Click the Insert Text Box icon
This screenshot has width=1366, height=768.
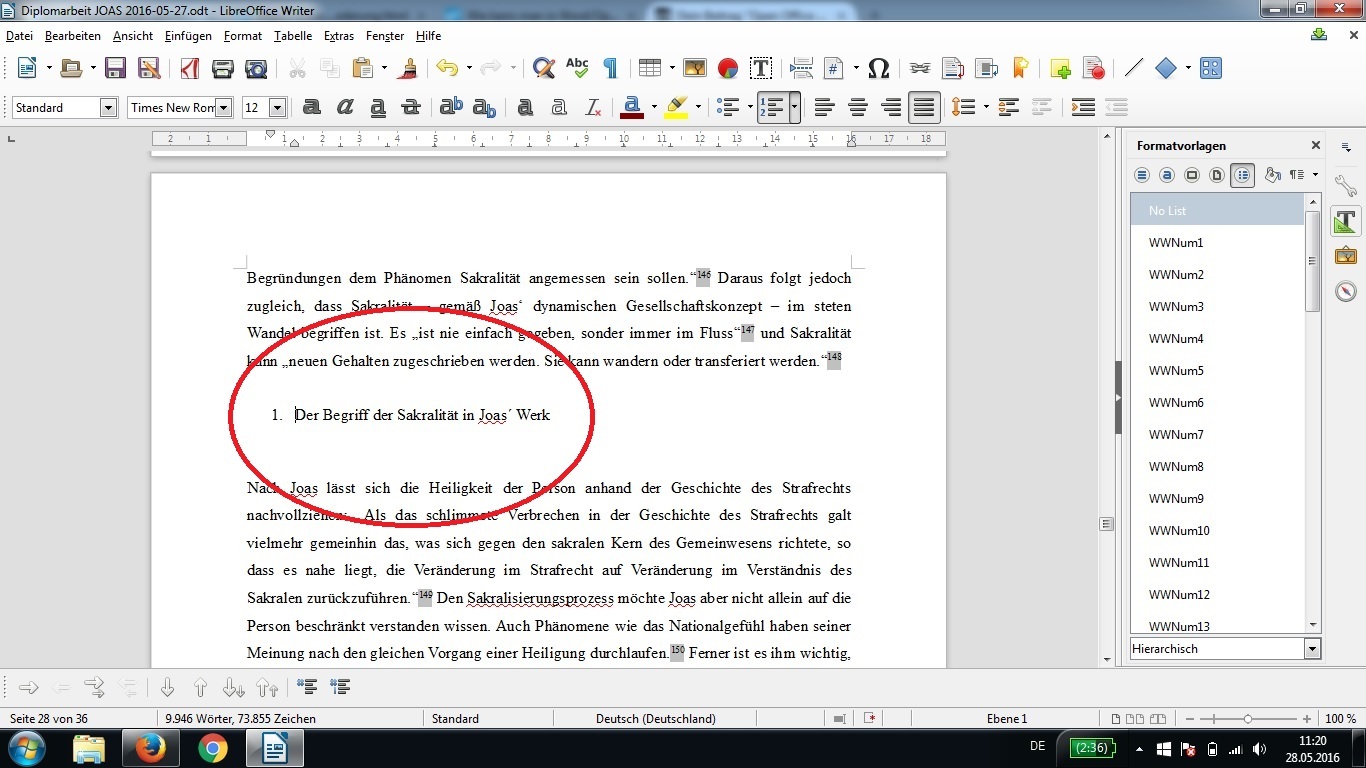[x=761, y=68]
